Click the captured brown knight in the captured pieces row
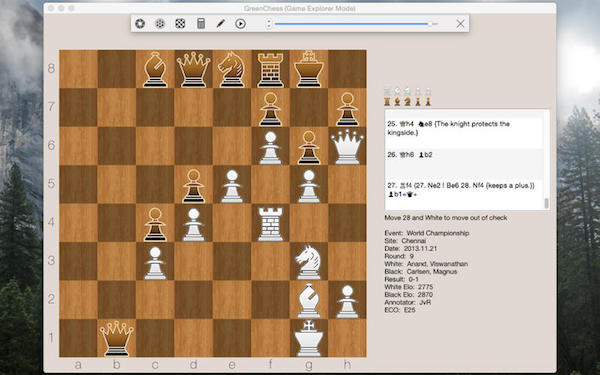 pyautogui.click(x=408, y=101)
